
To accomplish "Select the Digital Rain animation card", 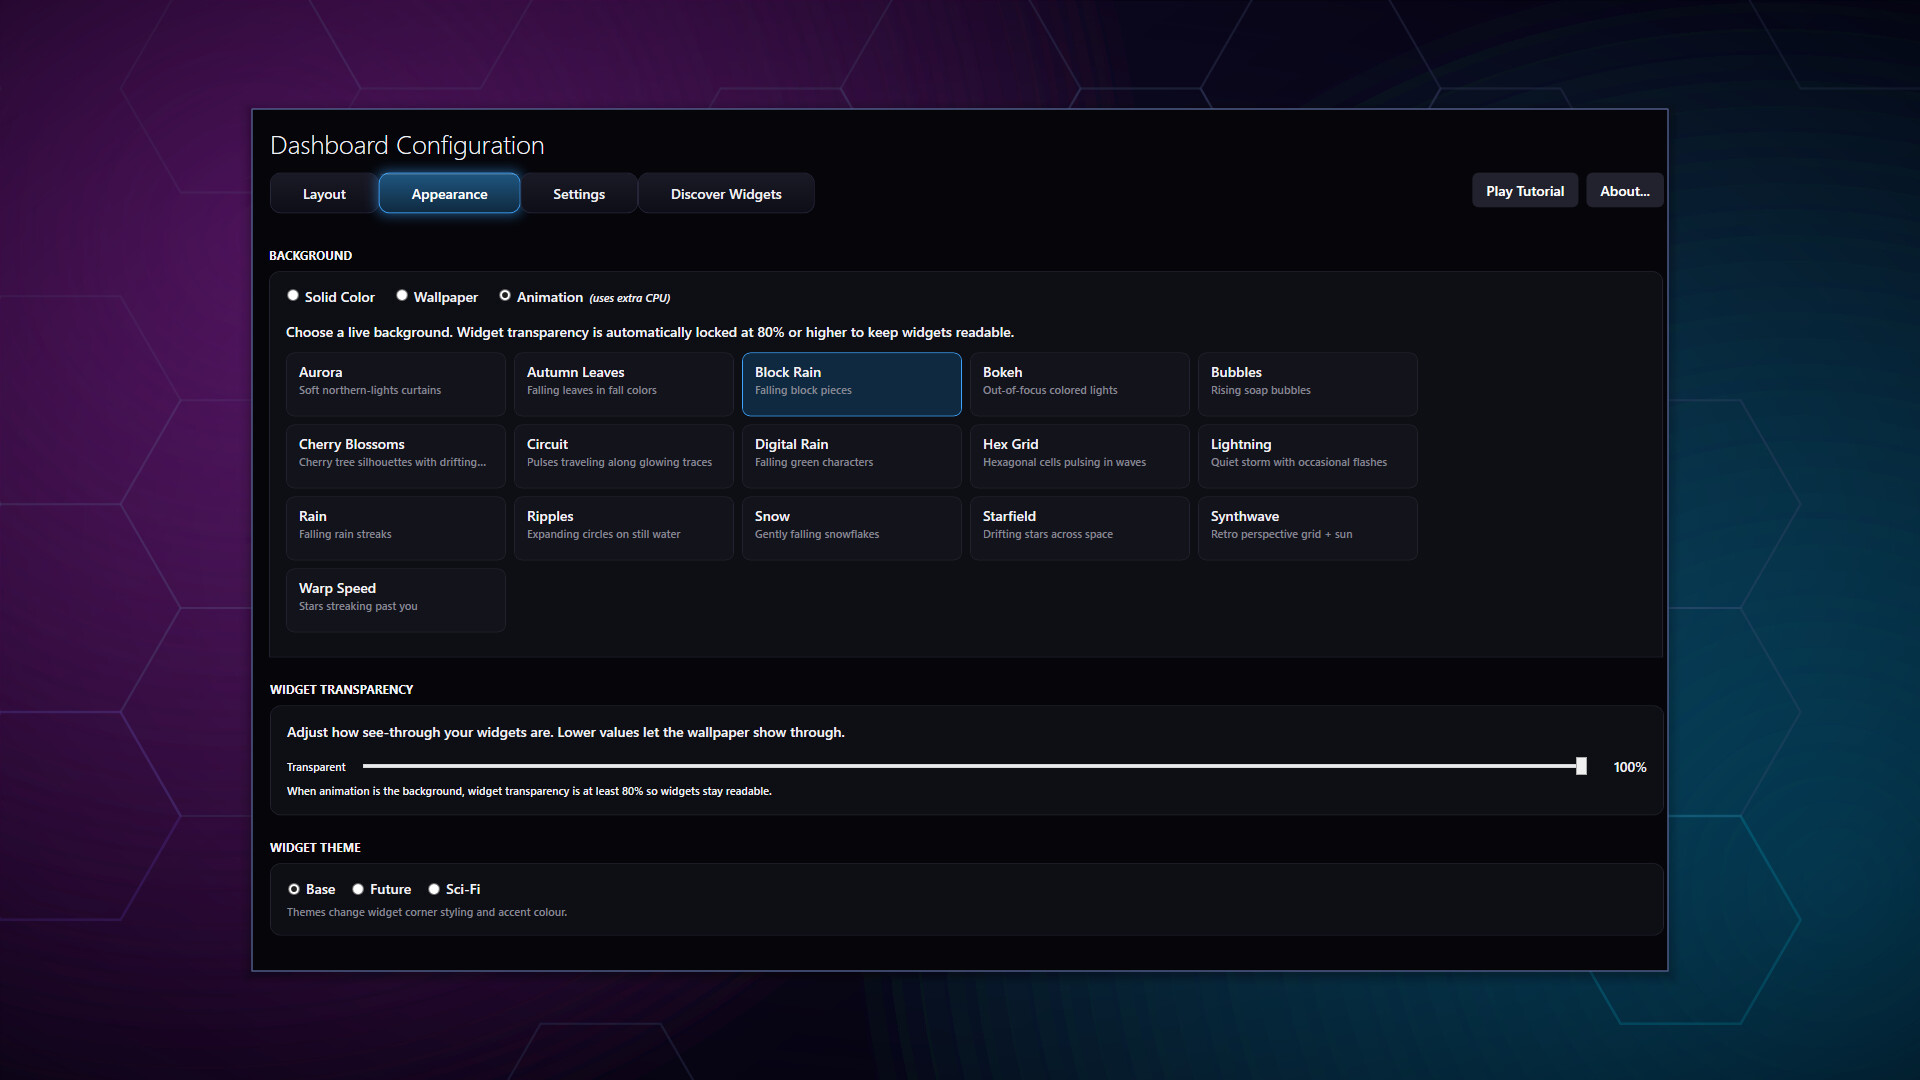I will [x=852, y=456].
